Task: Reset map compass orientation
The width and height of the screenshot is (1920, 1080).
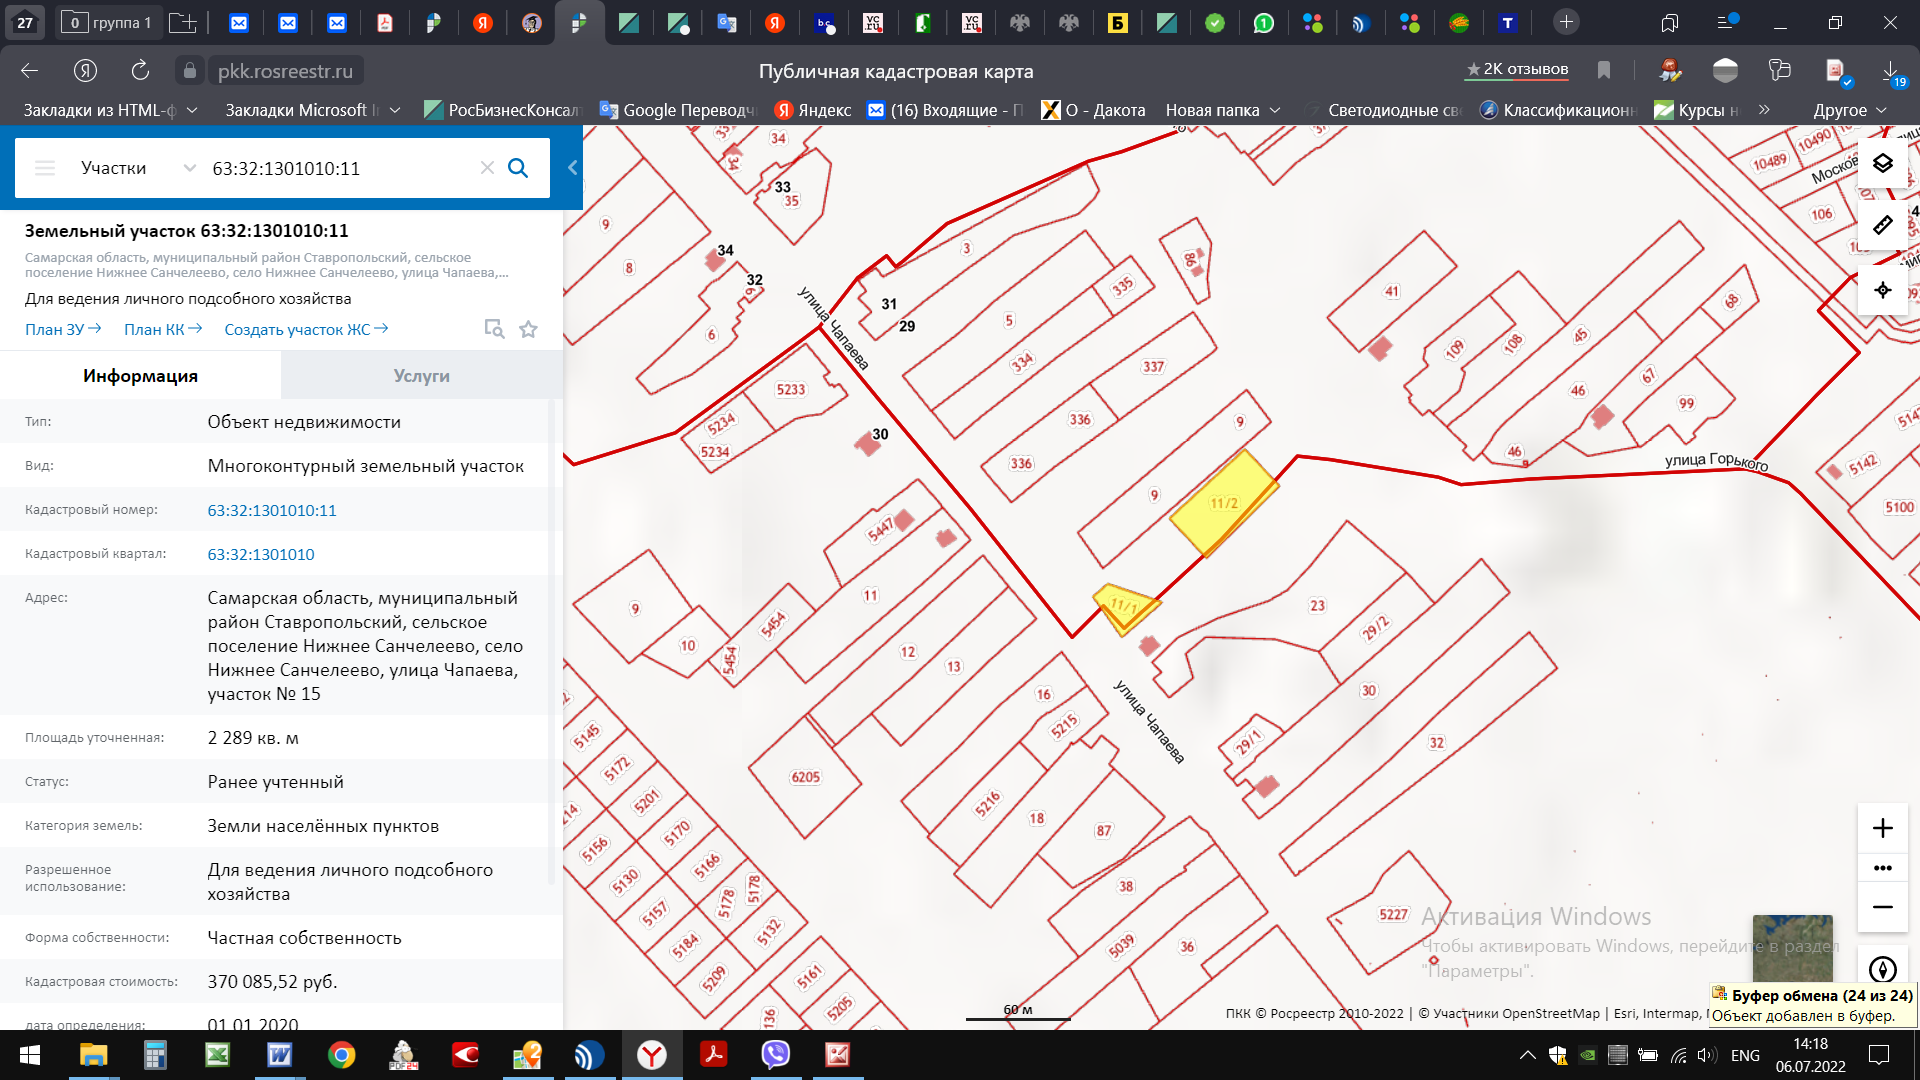Action: [1882, 969]
